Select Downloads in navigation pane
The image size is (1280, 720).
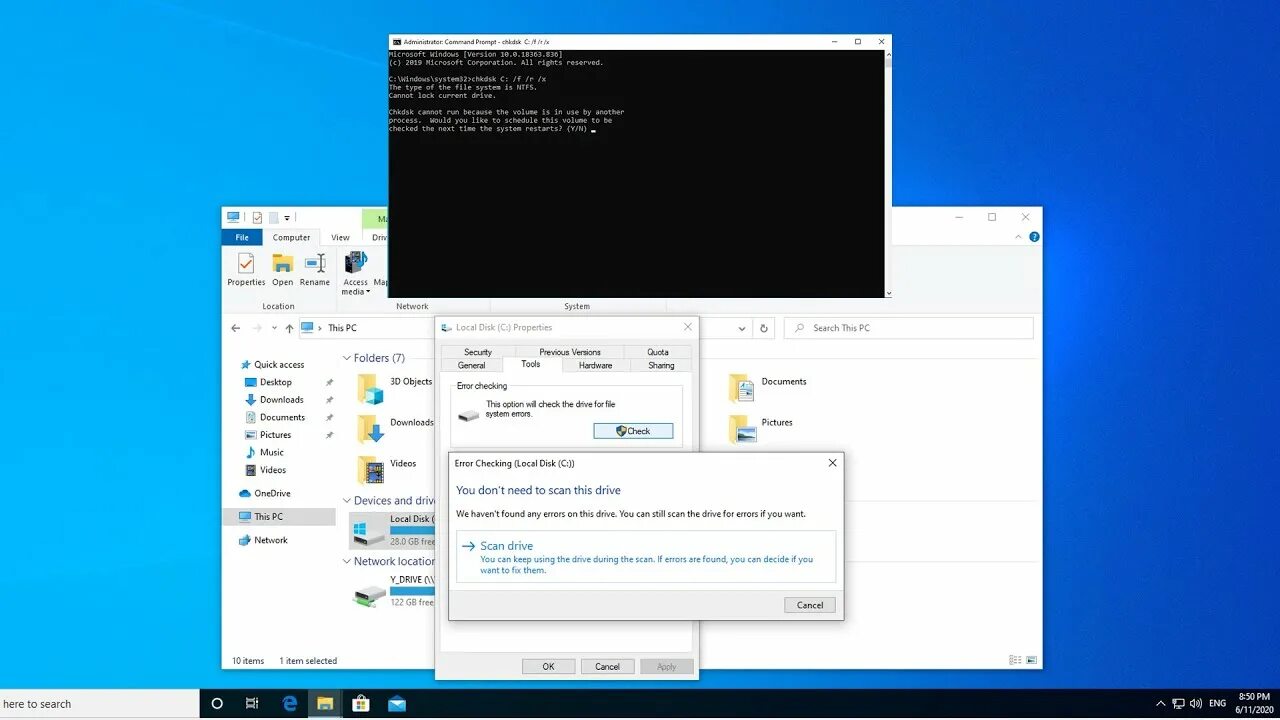point(282,400)
